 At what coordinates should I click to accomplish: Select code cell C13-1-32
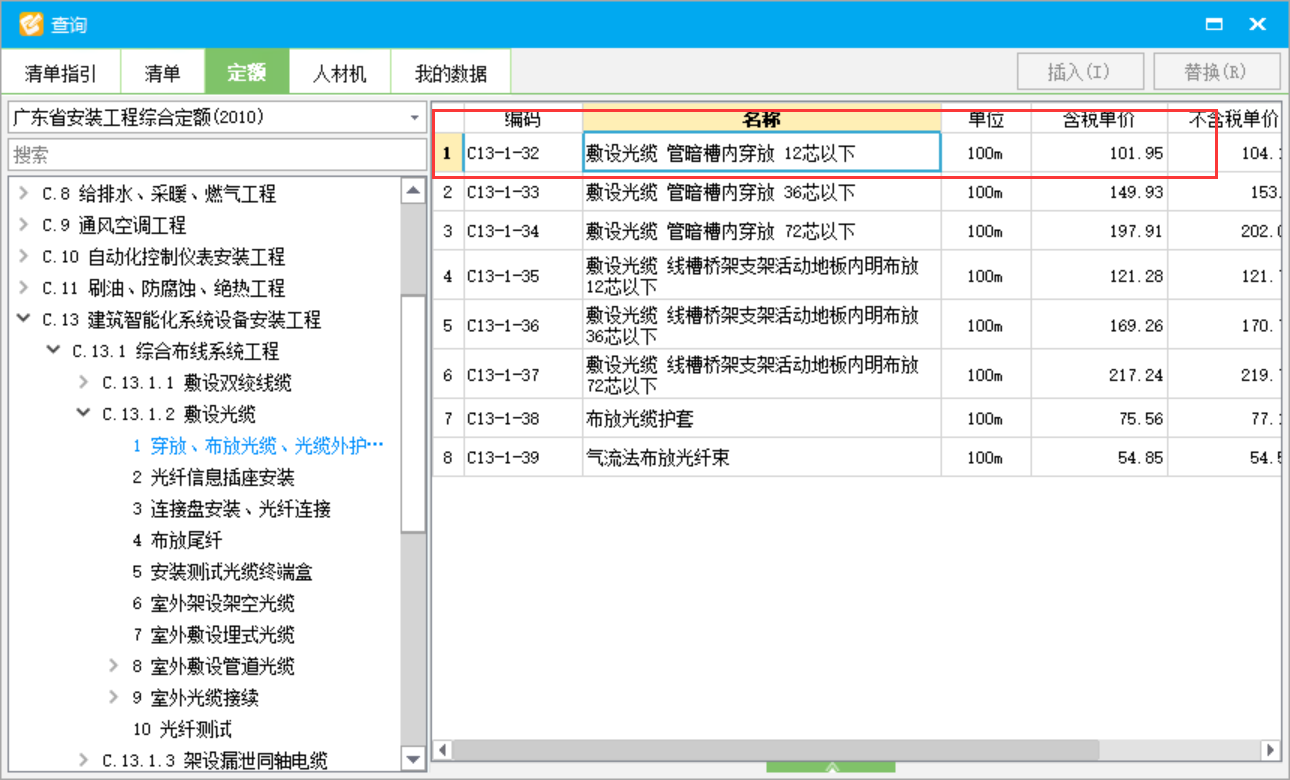[x=522, y=153]
